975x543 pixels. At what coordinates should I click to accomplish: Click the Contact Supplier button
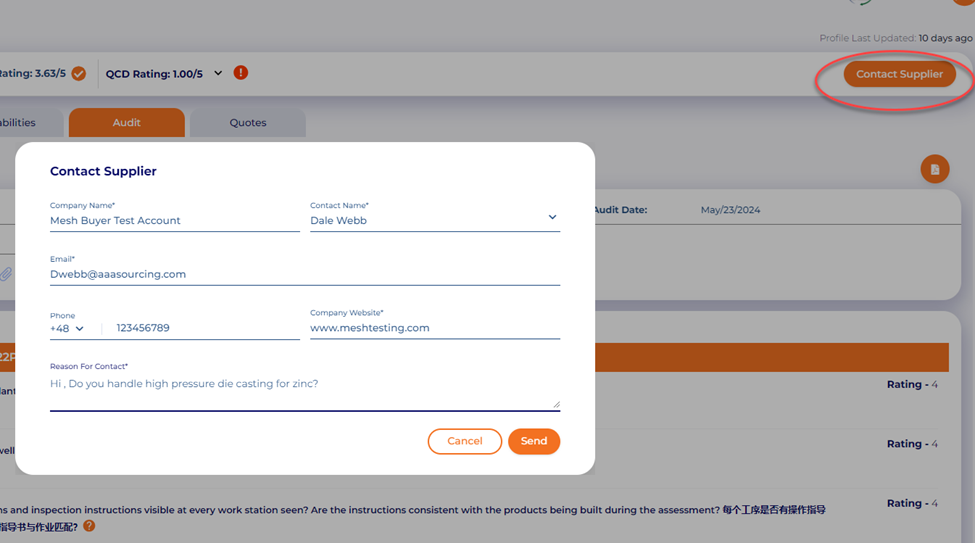[x=899, y=74]
